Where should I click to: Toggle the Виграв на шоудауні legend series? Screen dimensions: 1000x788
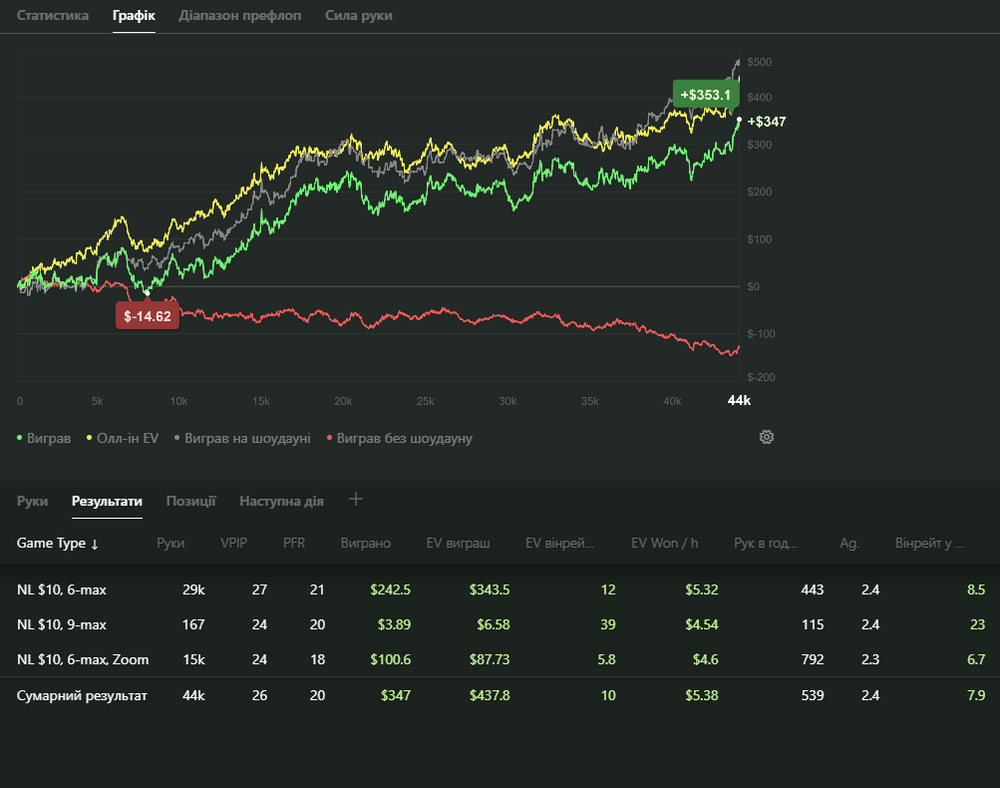point(242,438)
